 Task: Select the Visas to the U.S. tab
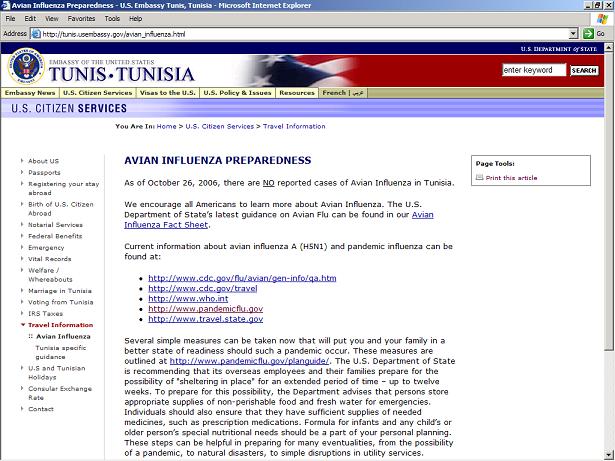[167, 93]
